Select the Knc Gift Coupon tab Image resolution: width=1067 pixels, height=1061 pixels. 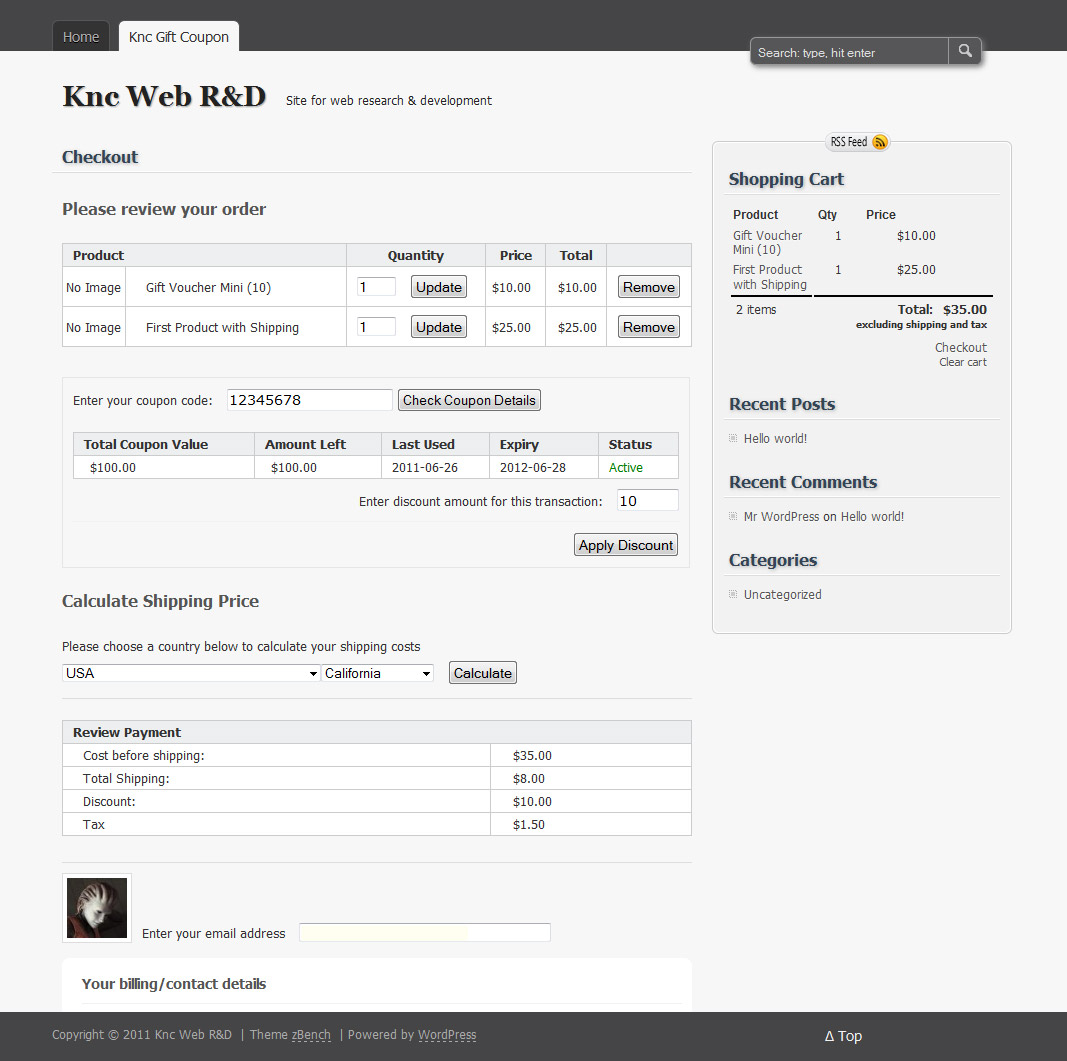click(x=179, y=37)
